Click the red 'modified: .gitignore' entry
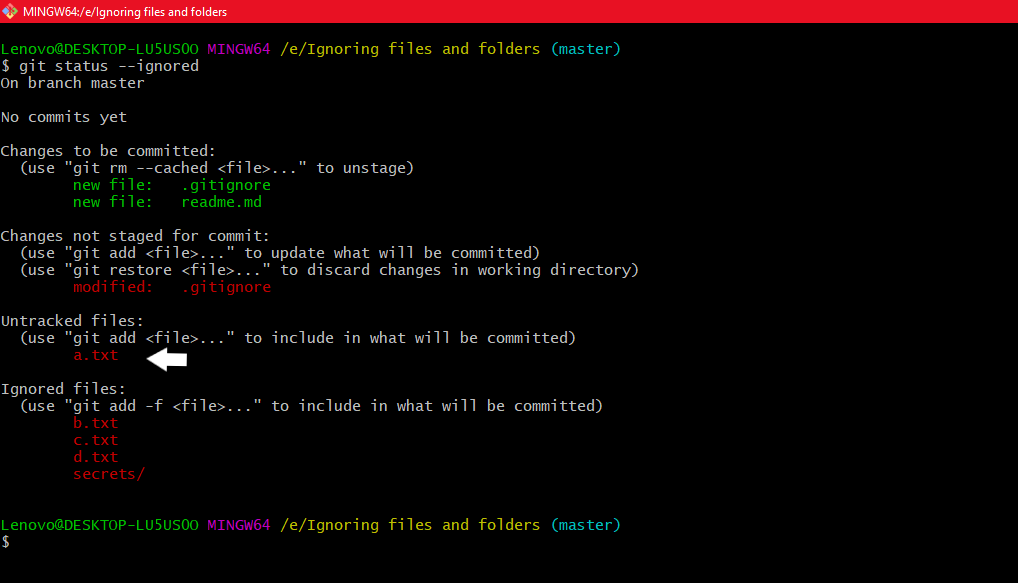Screen dimensions: 1018x583 (x=171, y=287)
